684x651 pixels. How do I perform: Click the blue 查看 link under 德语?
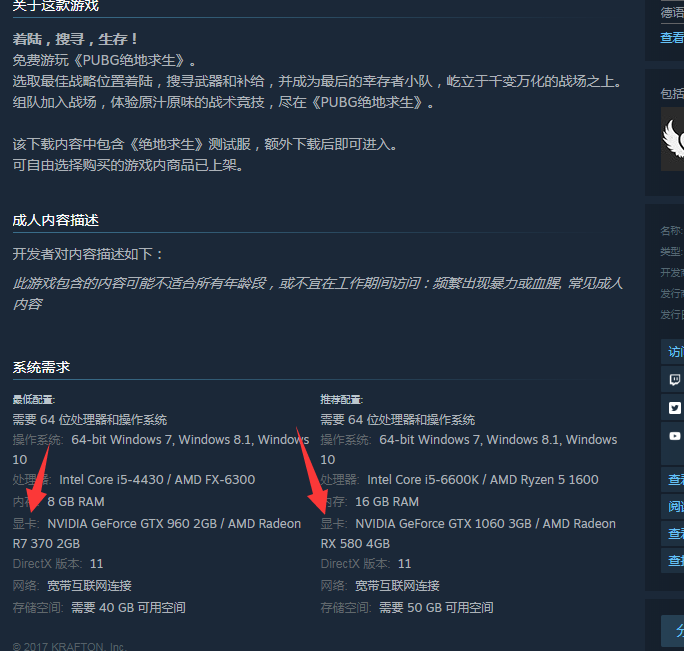pyautogui.click(x=672, y=38)
